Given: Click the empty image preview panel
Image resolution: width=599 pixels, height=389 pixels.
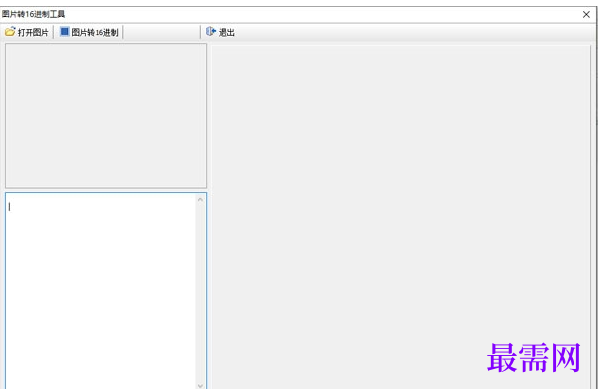Looking at the screenshot, I should (x=106, y=115).
